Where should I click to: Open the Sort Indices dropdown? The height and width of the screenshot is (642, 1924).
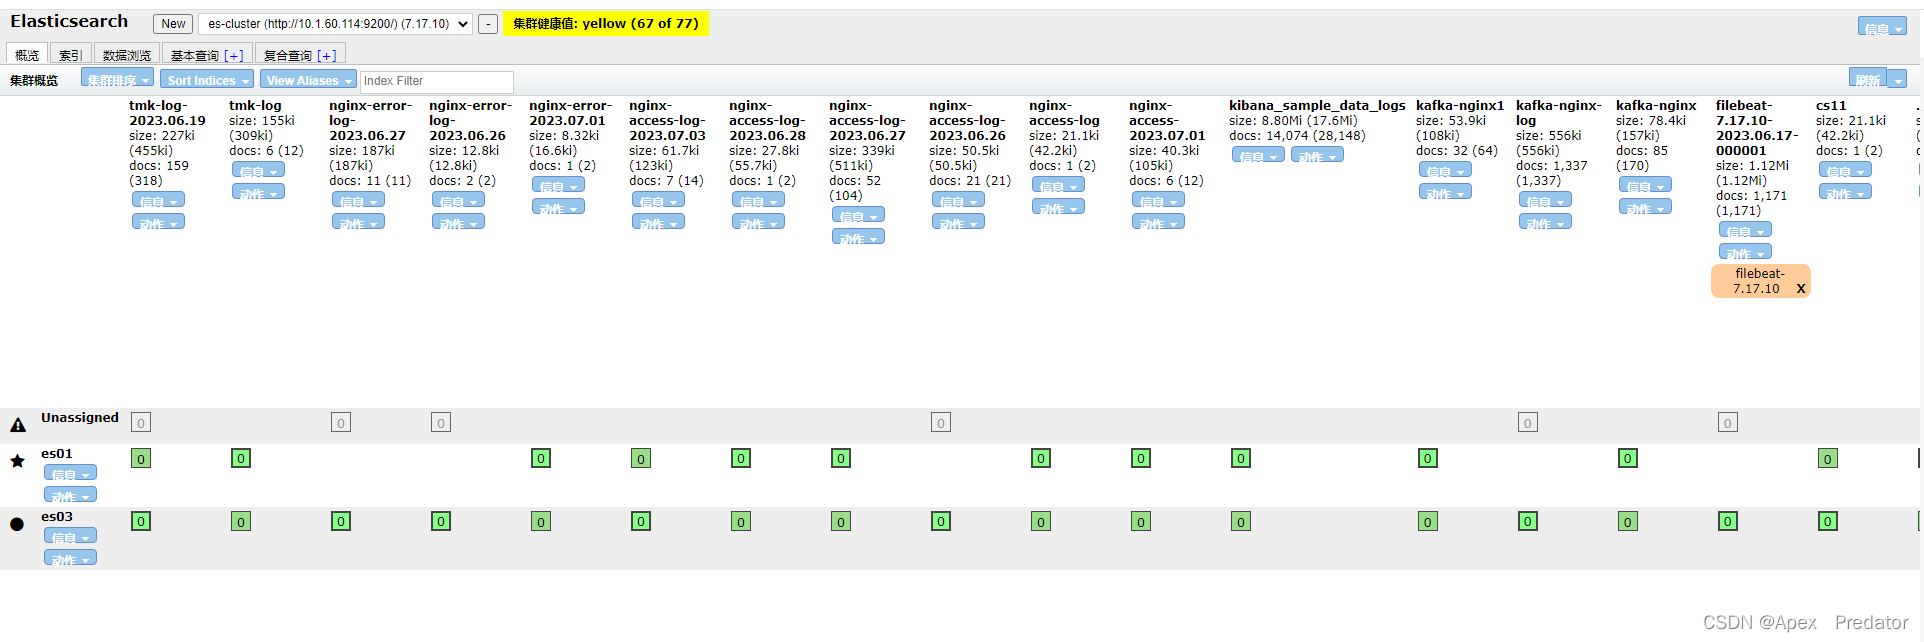click(208, 79)
